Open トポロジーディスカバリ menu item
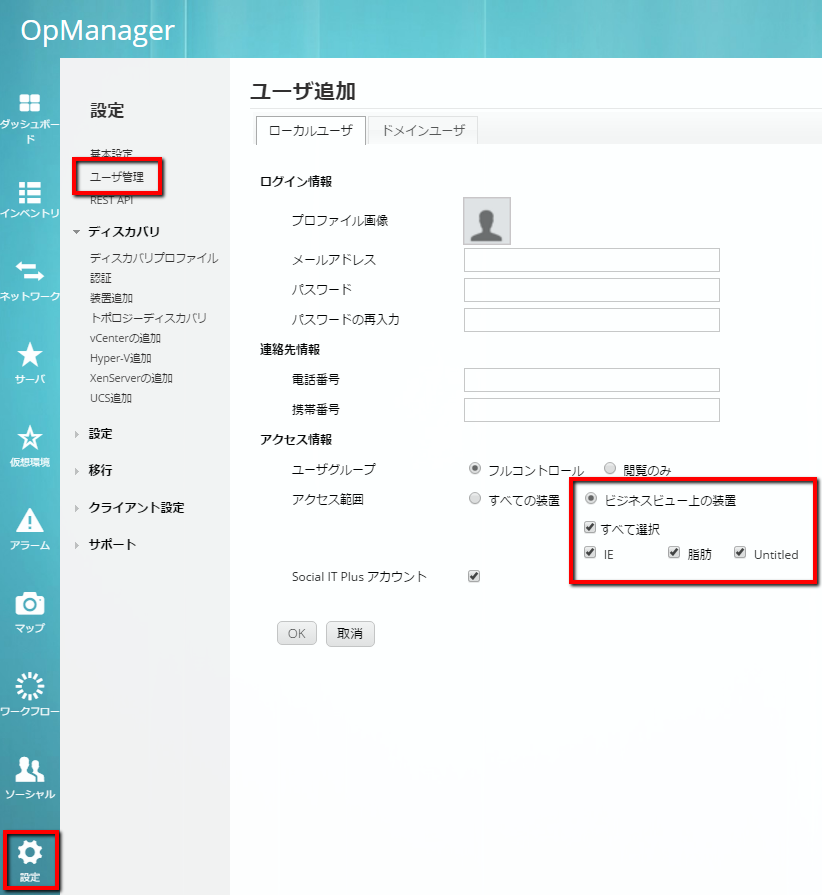The image size is (822, 895). click(148, 318)
